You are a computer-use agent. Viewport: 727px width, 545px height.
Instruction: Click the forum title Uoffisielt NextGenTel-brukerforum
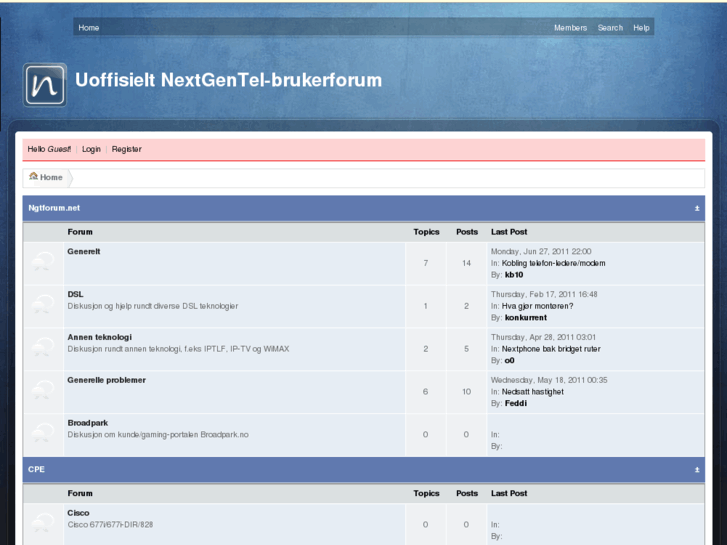click(x=229, y=80)
